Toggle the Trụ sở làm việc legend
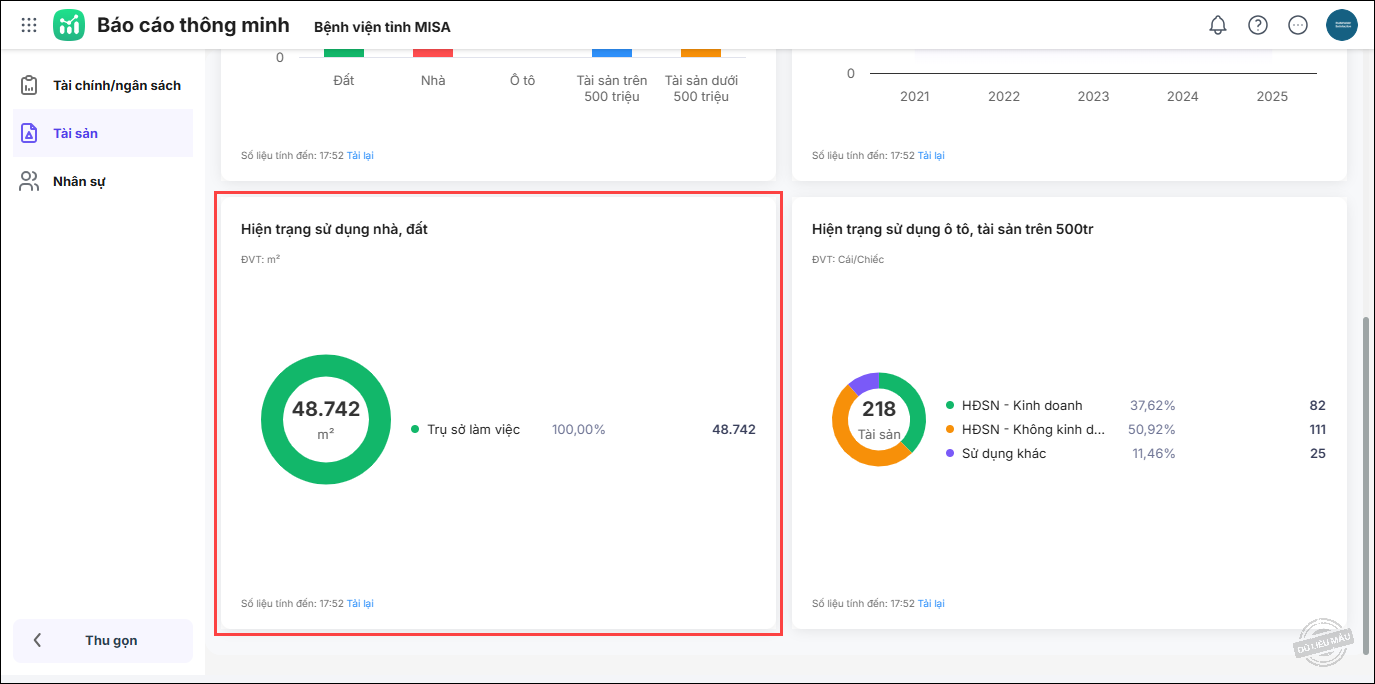The image size is (1375, 684). click(x=472, y=429)
